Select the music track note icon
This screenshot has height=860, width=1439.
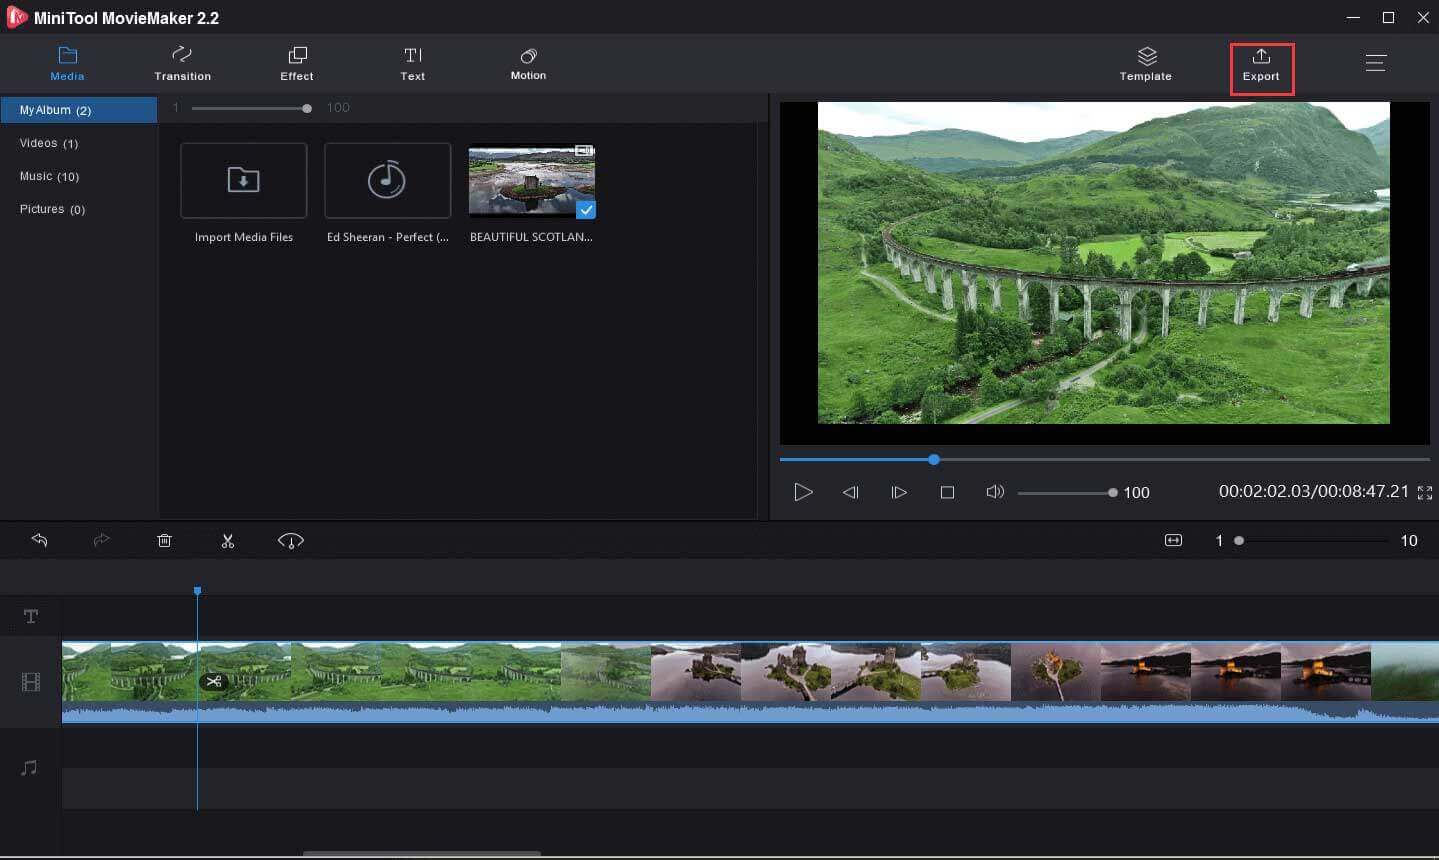(29, 767)
